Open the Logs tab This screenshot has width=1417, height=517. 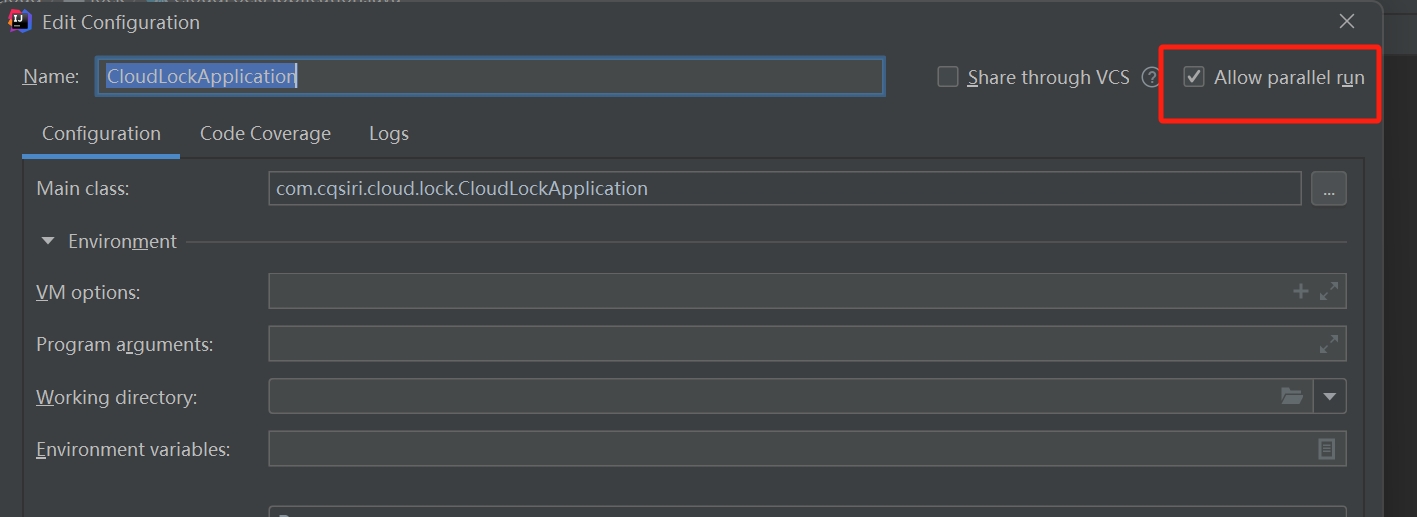[x=388, y=134]
